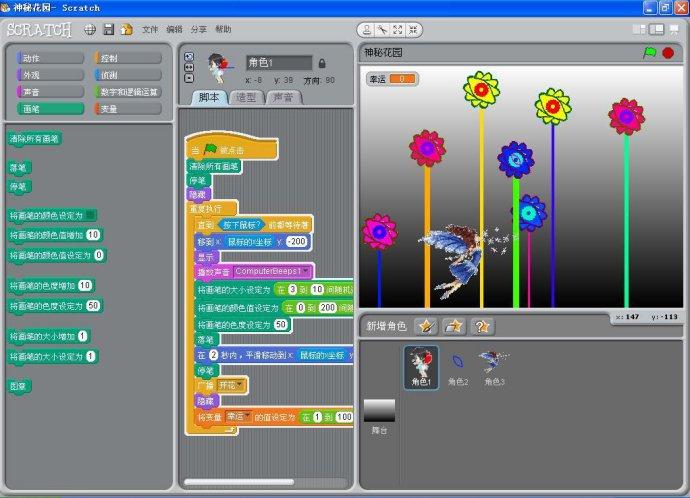
Task: Select the 变量 block category
Action: pyautogui.click(x=128, y=109)
